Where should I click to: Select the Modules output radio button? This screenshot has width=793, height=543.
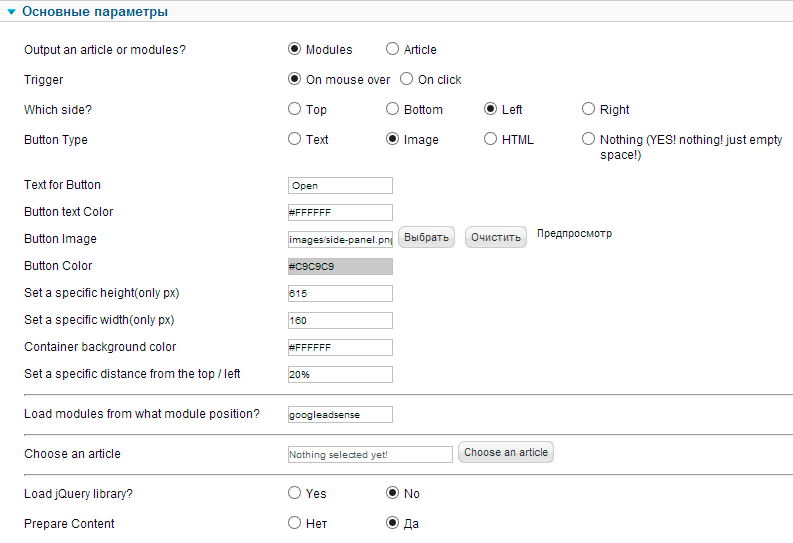pos(294,49)
